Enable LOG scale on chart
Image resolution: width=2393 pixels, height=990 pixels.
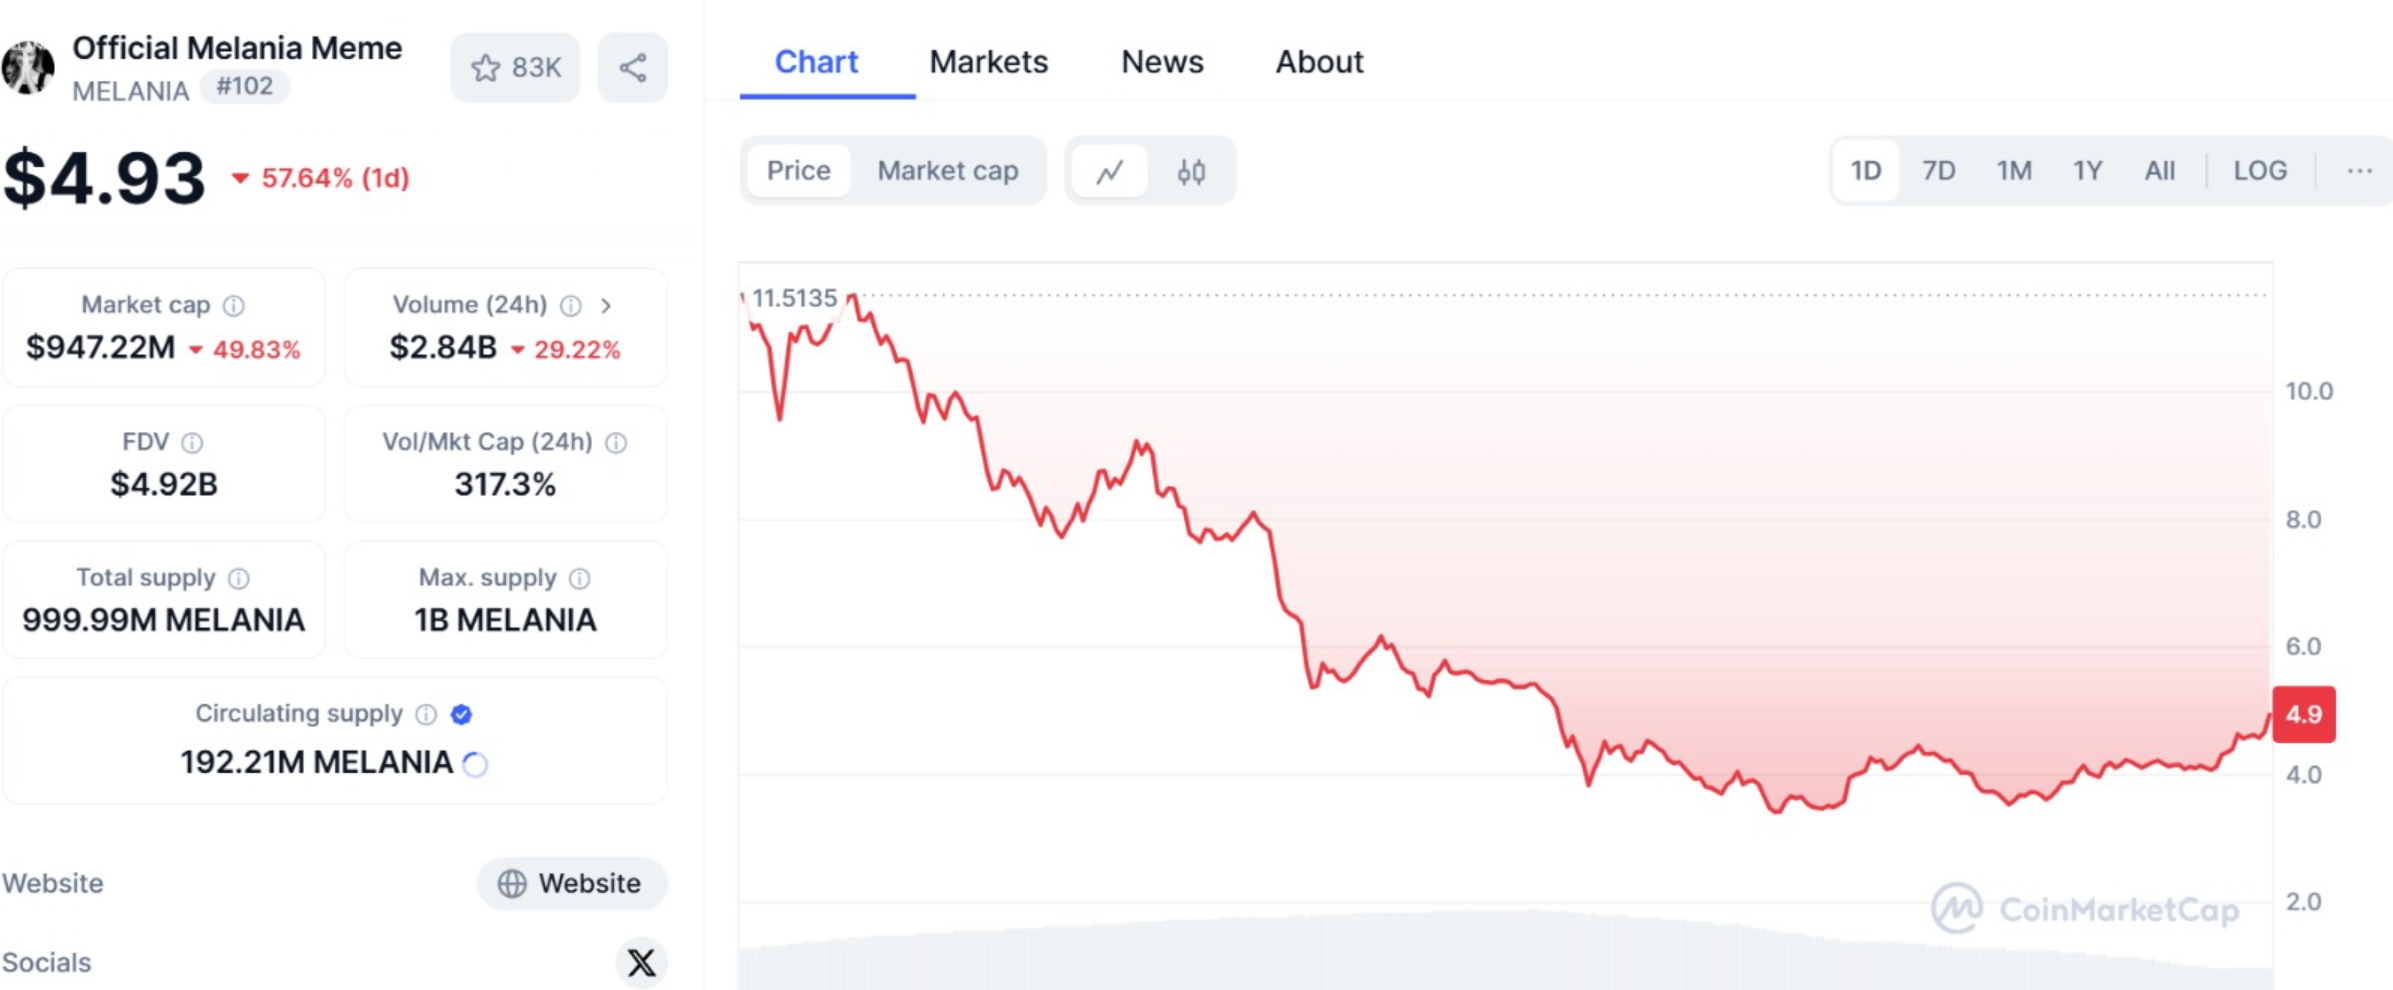coord(2259,171)
